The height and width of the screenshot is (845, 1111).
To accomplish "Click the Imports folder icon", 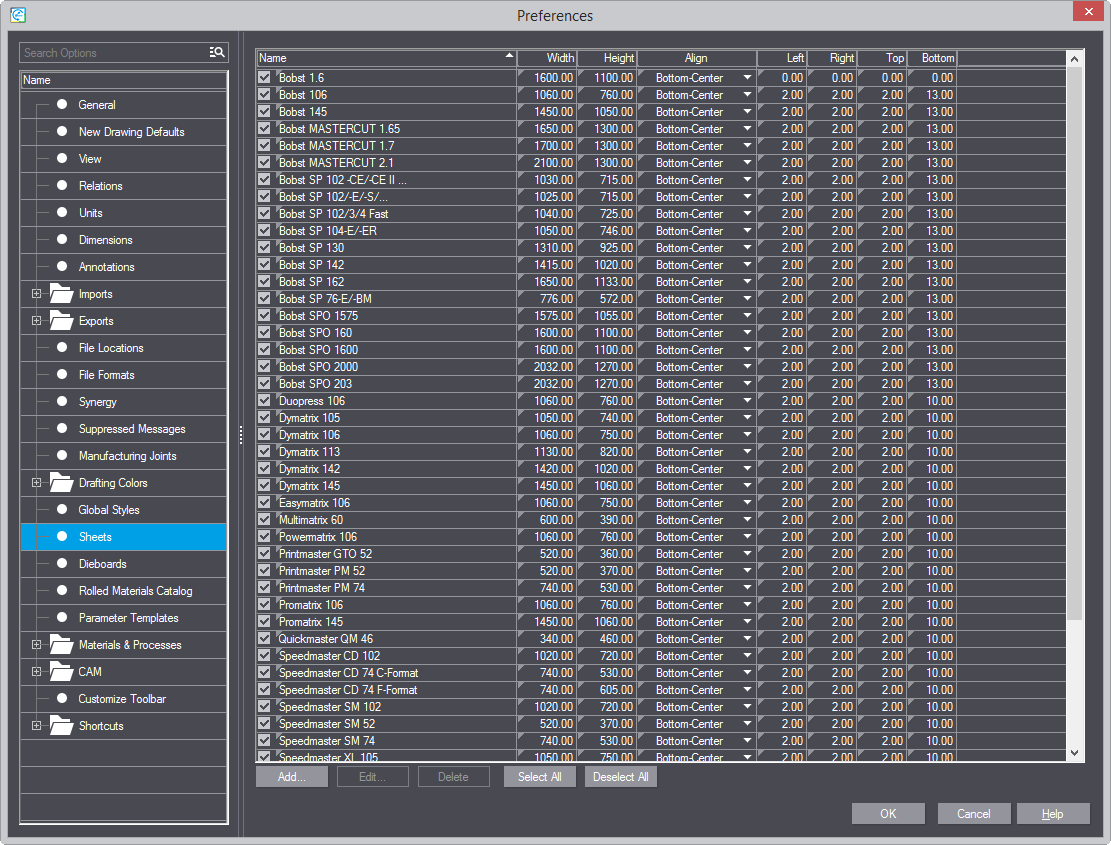I will coord(62,294).
